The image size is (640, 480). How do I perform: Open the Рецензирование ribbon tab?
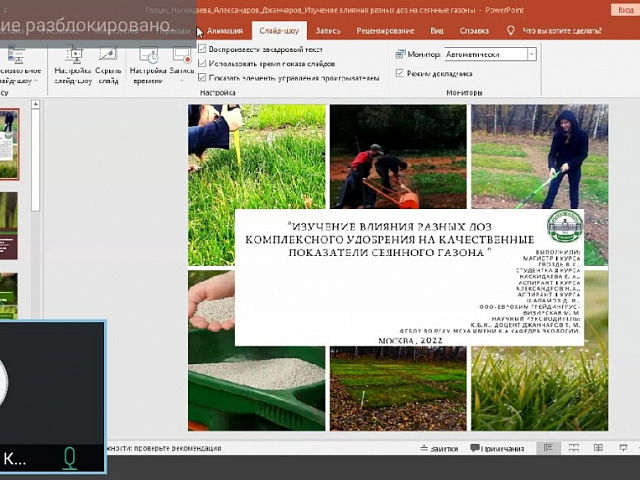point(384,31)
